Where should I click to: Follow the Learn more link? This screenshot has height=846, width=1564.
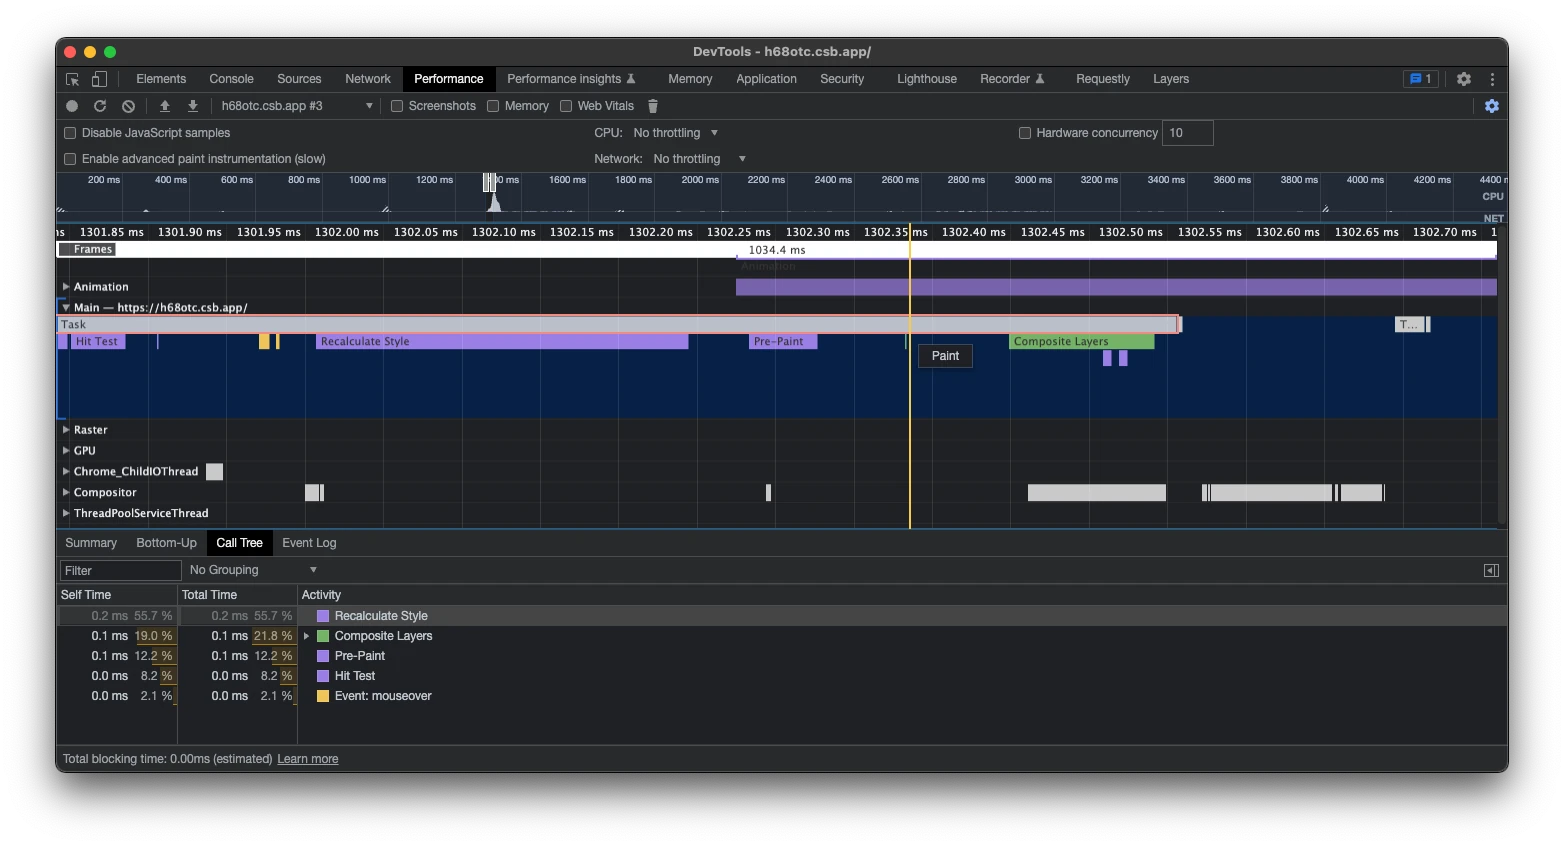pyautogui.click(x=308, y=759)
